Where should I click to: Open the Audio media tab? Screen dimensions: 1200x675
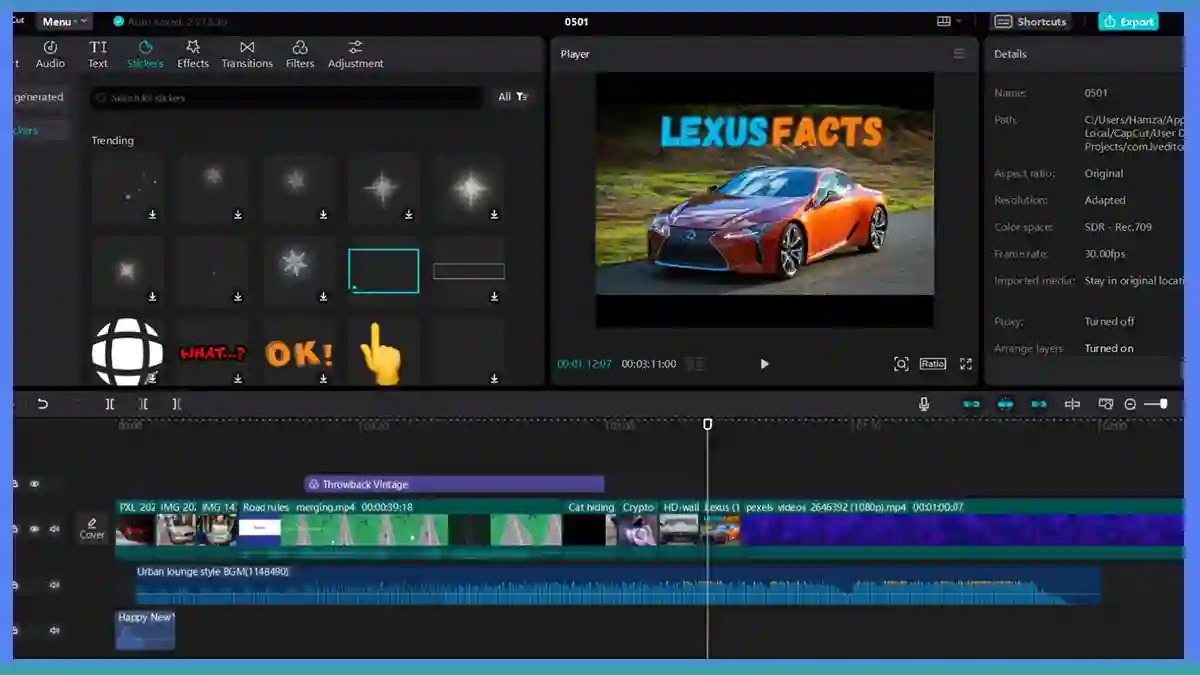tap(50, 54)
